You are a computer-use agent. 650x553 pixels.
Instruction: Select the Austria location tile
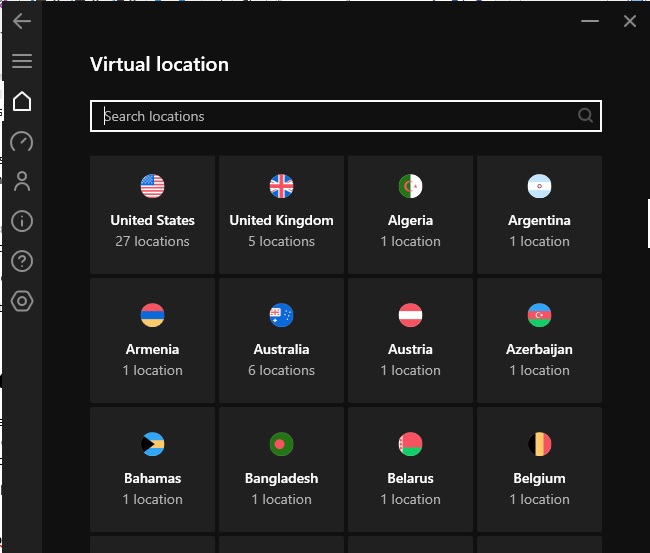(410, 340)
